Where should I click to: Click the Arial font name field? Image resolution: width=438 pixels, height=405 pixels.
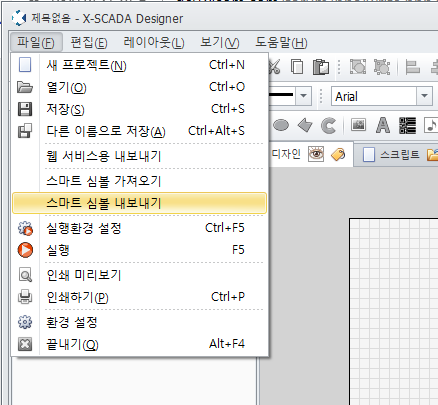(x=374, y=96)
